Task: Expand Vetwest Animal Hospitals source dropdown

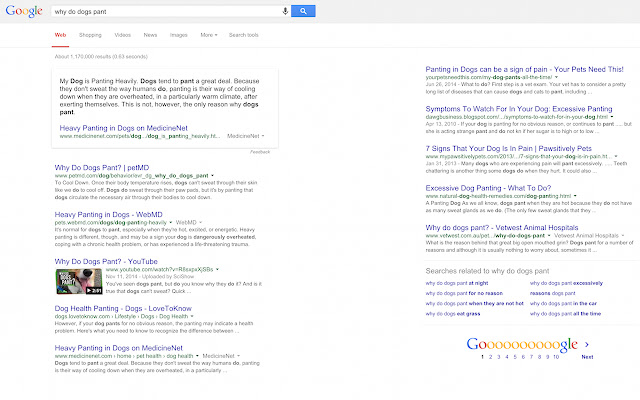Action: click(x=623, y=236)
